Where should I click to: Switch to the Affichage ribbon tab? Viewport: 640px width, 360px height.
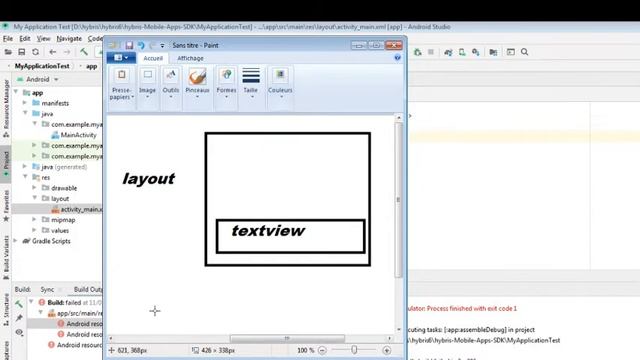190,58
